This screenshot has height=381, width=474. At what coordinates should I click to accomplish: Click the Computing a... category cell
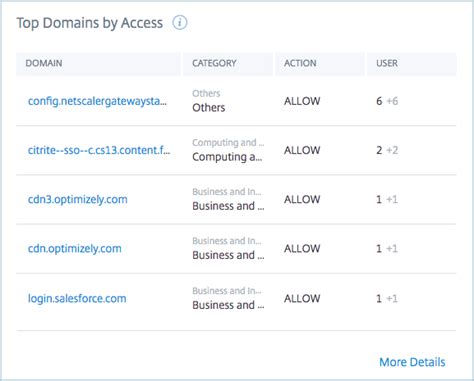coord(227,157)
